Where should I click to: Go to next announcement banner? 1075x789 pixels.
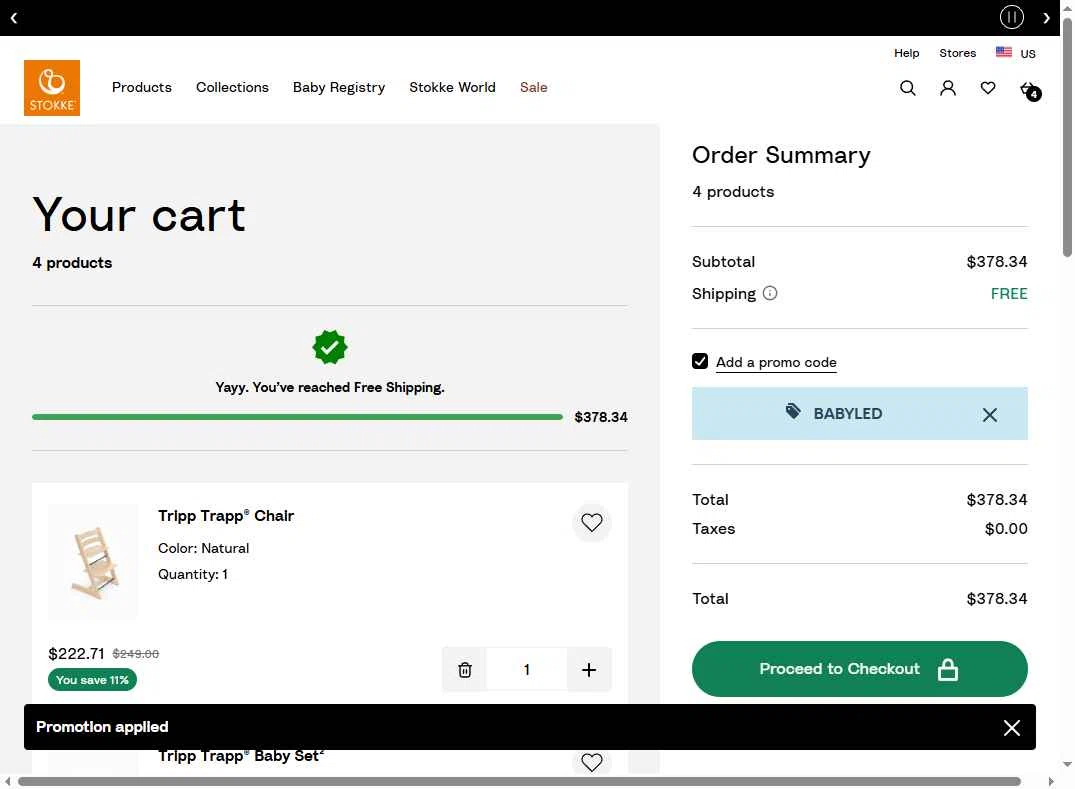[x=1046, y=18]
